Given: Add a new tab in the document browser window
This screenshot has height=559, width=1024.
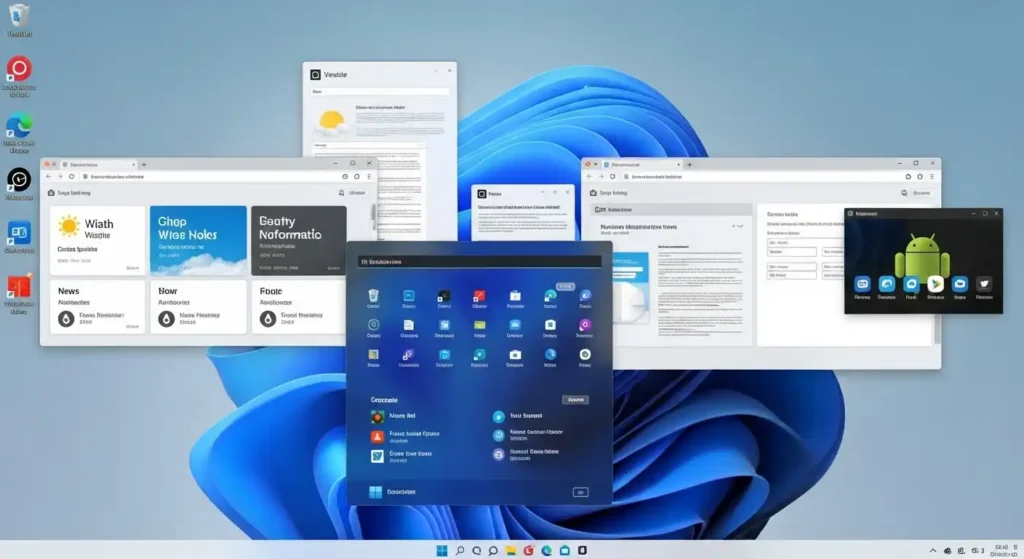Looking at the screenshot, I should 689,165.
